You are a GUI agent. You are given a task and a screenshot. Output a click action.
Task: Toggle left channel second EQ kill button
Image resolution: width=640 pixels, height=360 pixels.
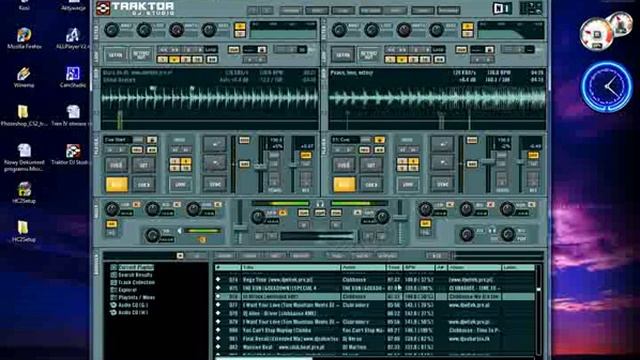tap(177, 204)
